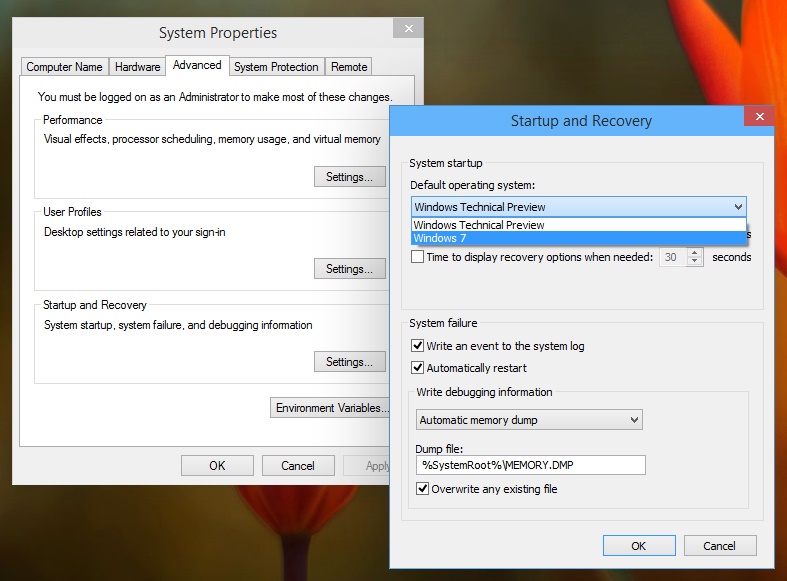Select the Advanced tab
The image size is (787, 581).
(197, 65)
